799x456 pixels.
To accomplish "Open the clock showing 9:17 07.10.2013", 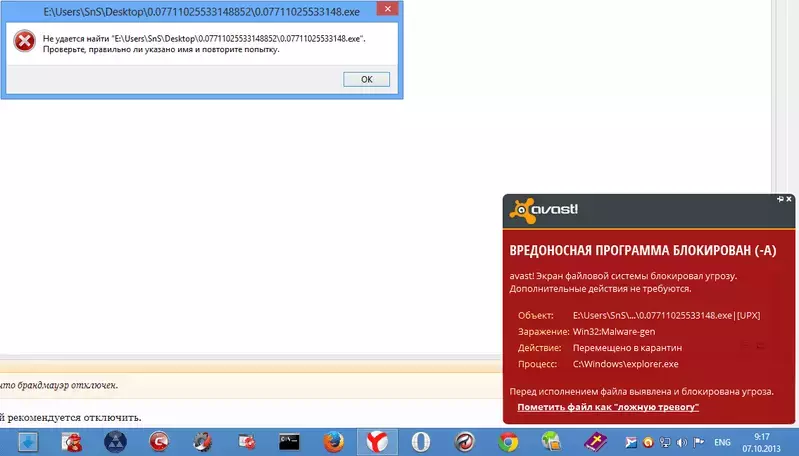I will click(x=761, y=442).
